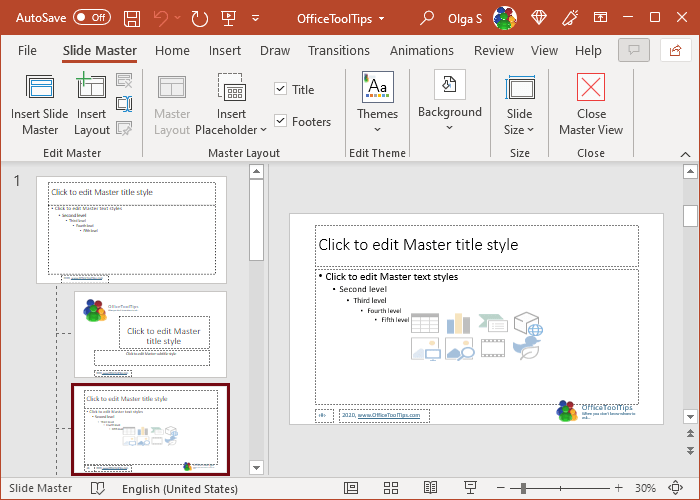Open Customize Quick Access Toolbar dropdown
This screenshot has width=700, height=500.
(255, 18)
